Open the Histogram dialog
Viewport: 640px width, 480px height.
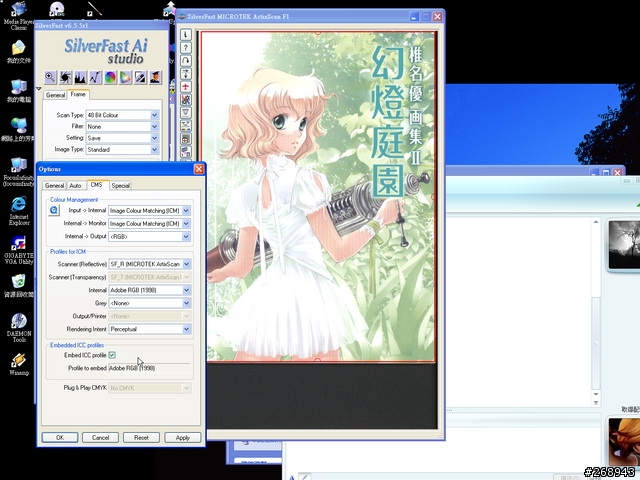[80, 77]
